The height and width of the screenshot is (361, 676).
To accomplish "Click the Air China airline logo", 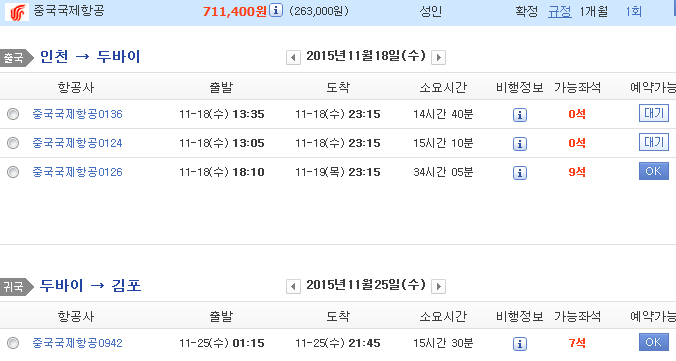I will [17, 12].
